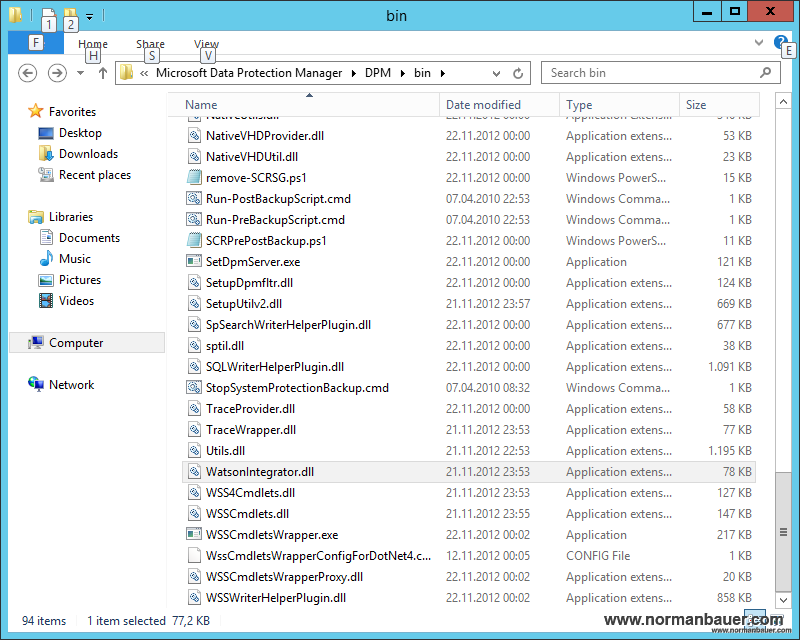Open the Share ribbon tab
The height and width of the screenshot is (640, 800).
(x=151, y=44)
